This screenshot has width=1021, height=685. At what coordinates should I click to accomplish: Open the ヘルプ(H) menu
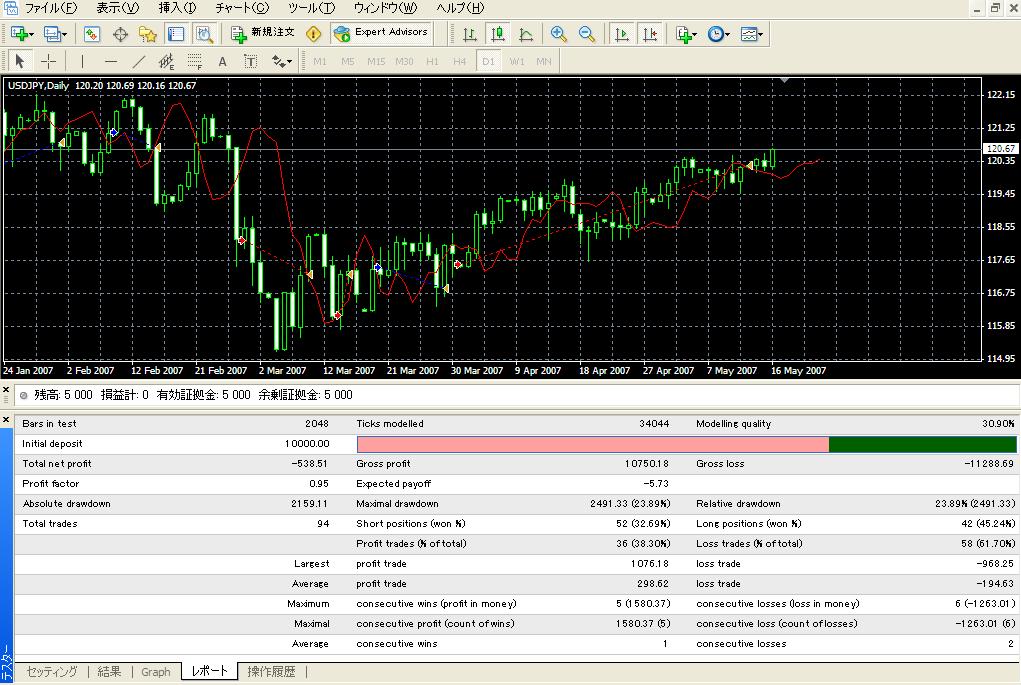click(460, 8)
